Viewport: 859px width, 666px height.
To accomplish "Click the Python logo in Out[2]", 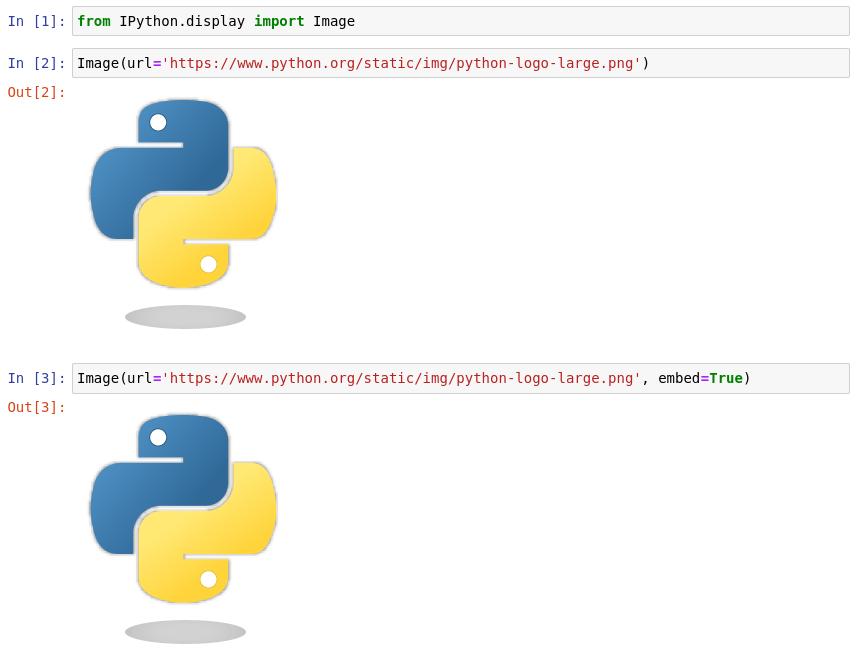I will tap(184, 194).
